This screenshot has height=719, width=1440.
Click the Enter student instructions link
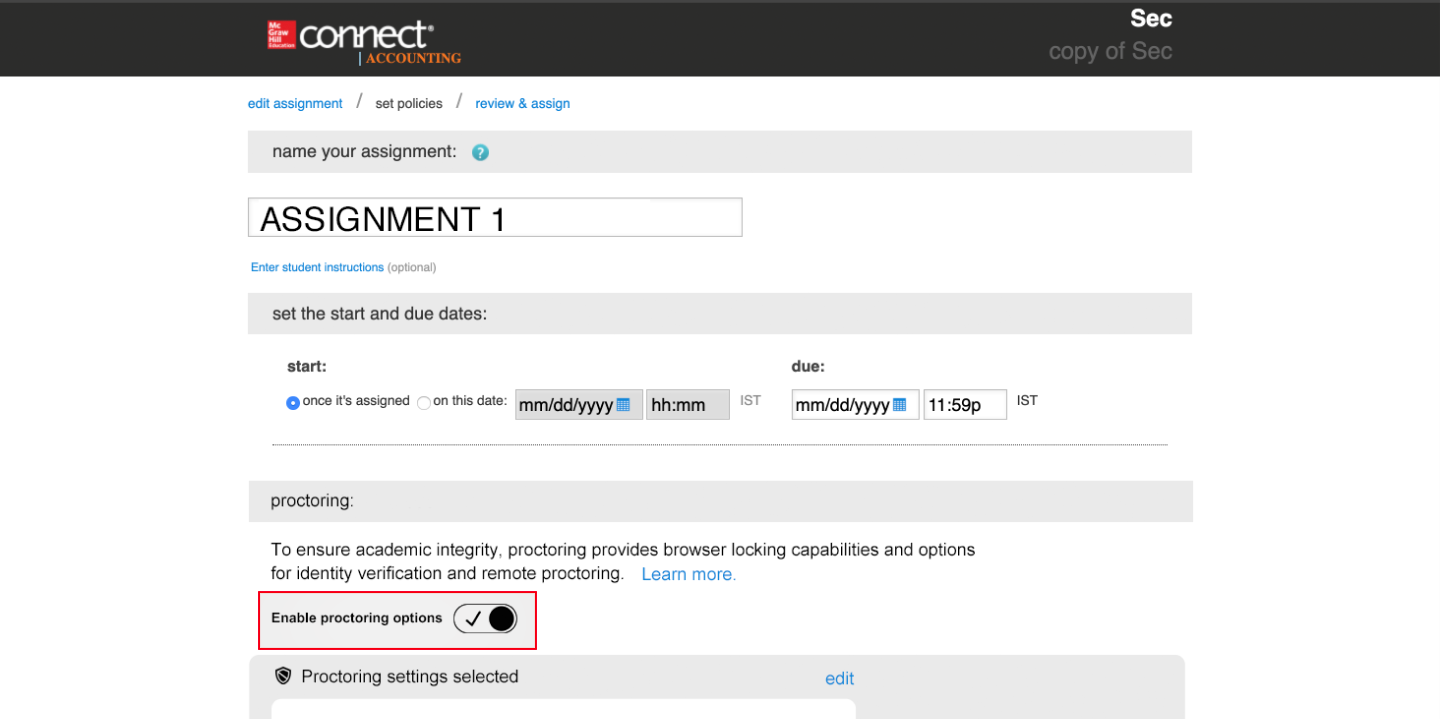[x=317, y=268]
